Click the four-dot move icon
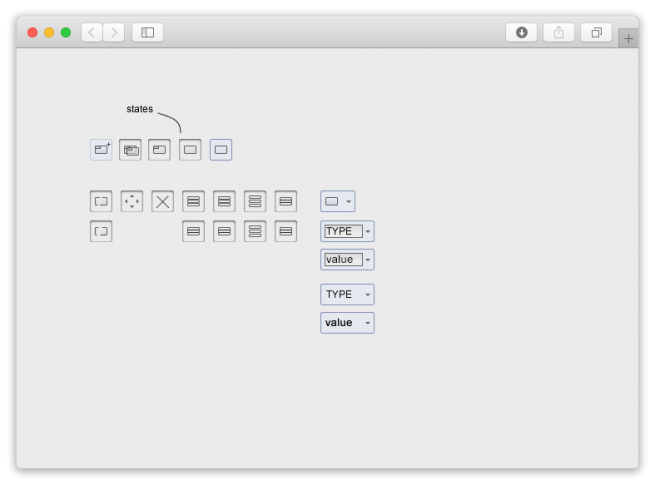This screenshot has height=485, width=655. (132, 202)
